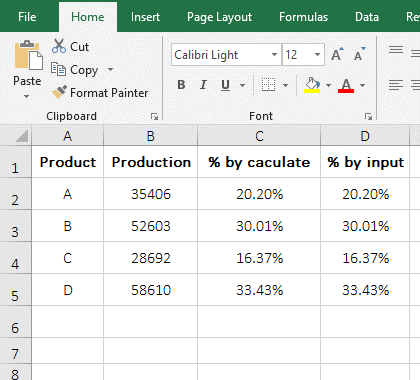Click the top align icon
Screen dimensions: 420x380
(x=396, y=50)
